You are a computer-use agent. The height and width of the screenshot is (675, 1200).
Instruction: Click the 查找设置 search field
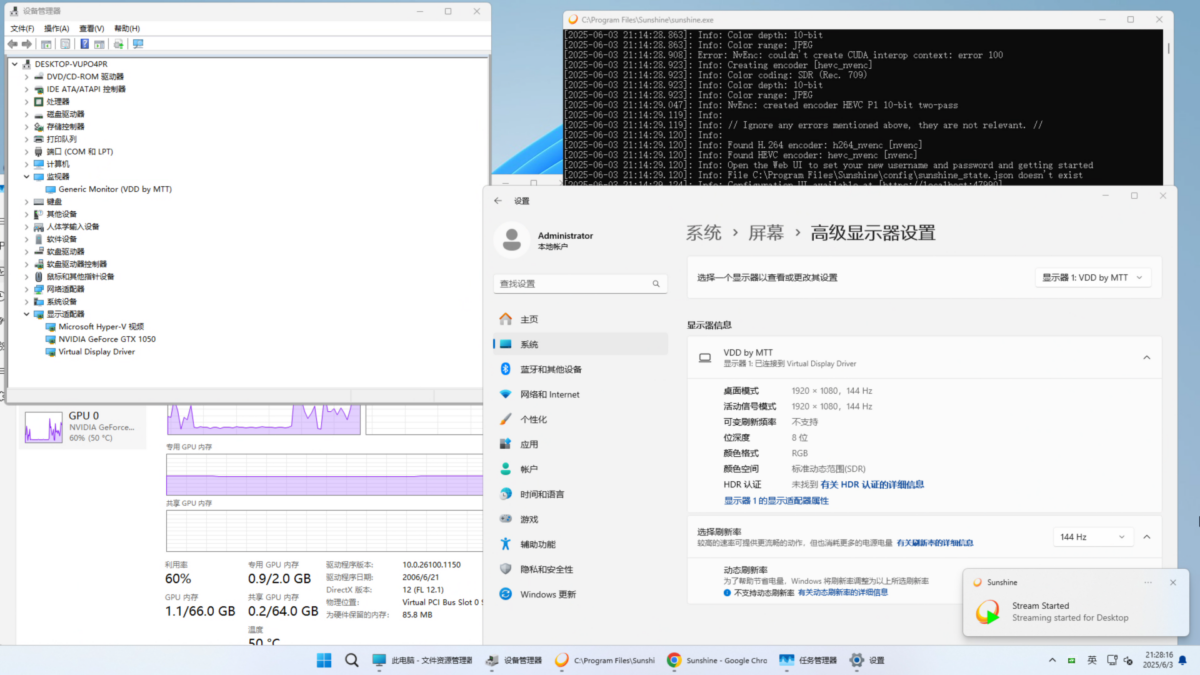tap(580, 284)
